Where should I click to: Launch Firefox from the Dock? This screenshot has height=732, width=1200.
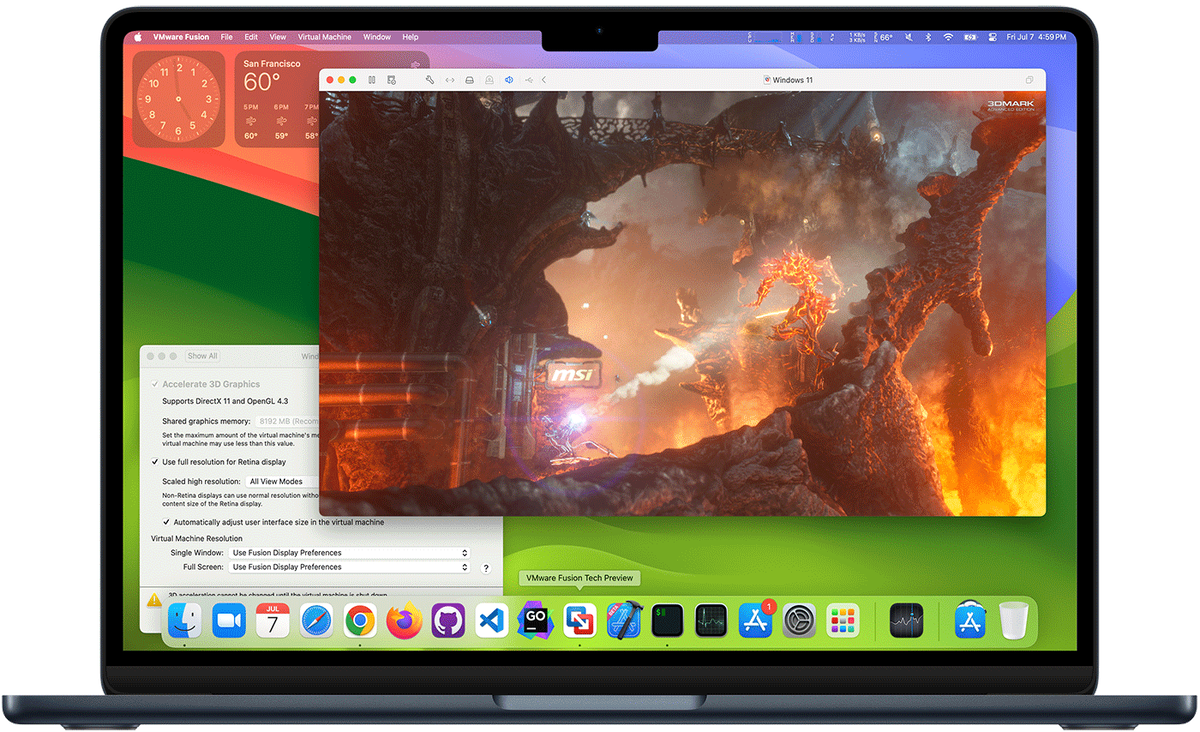click(404, 621)
